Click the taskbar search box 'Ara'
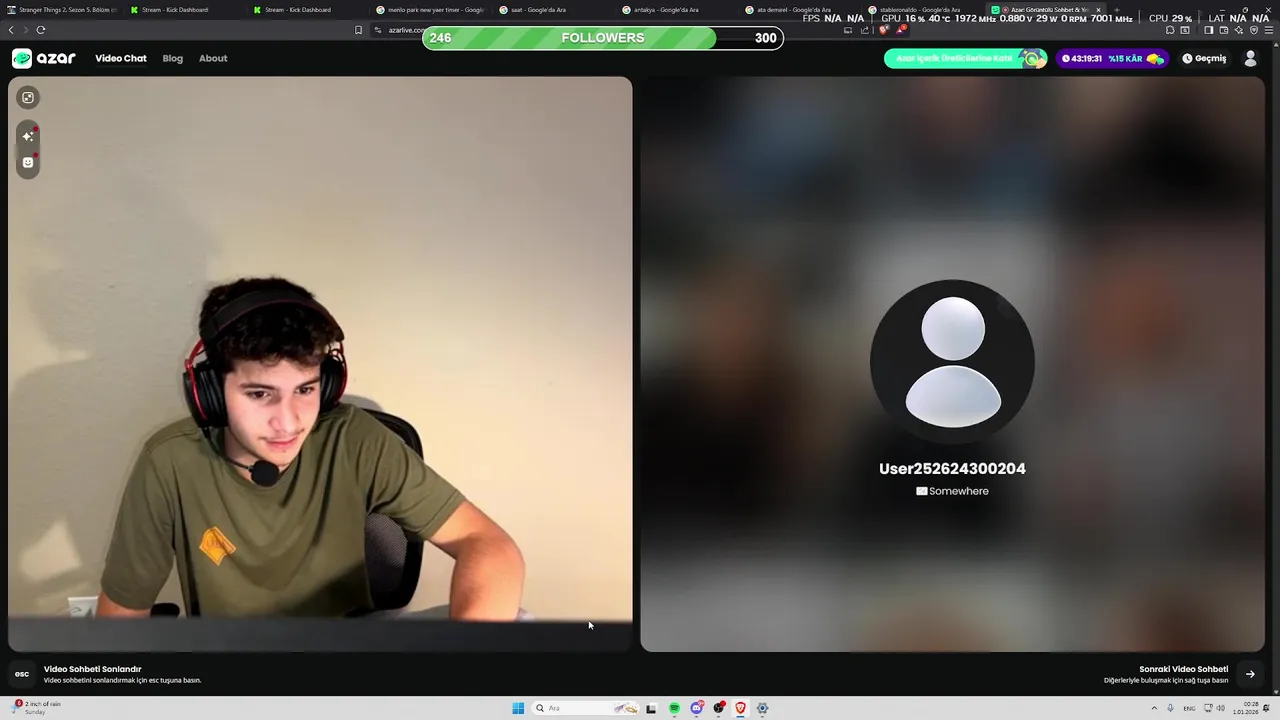 click(586, 708)
